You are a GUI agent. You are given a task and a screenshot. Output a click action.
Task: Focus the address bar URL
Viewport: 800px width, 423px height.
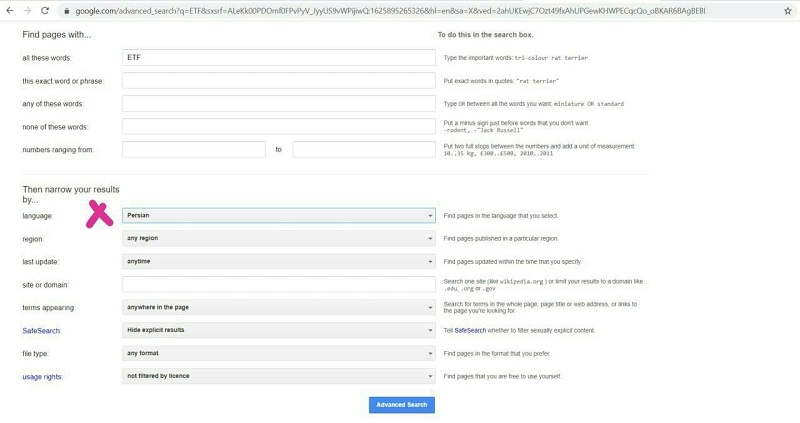pyautogui.click(x=390, y=11)
